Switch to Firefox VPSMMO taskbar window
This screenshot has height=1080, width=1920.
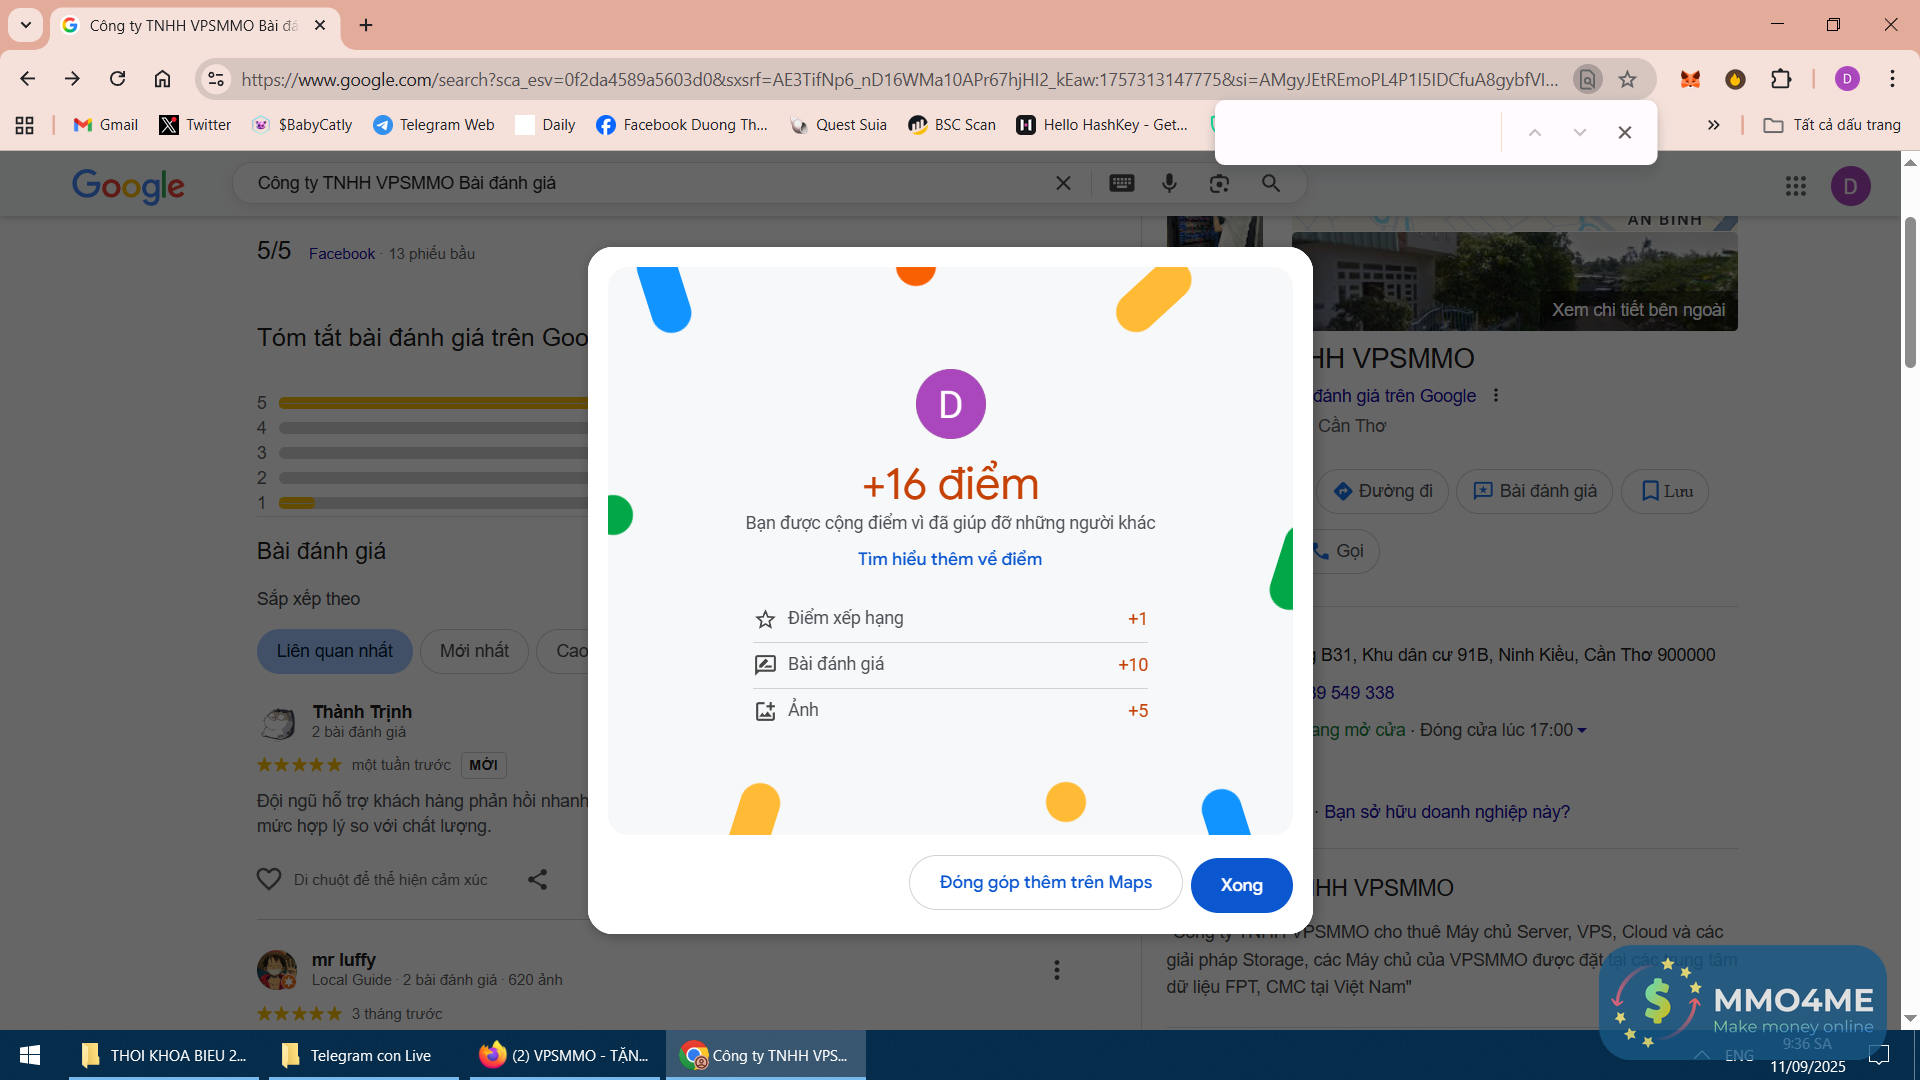(564, 1055)
